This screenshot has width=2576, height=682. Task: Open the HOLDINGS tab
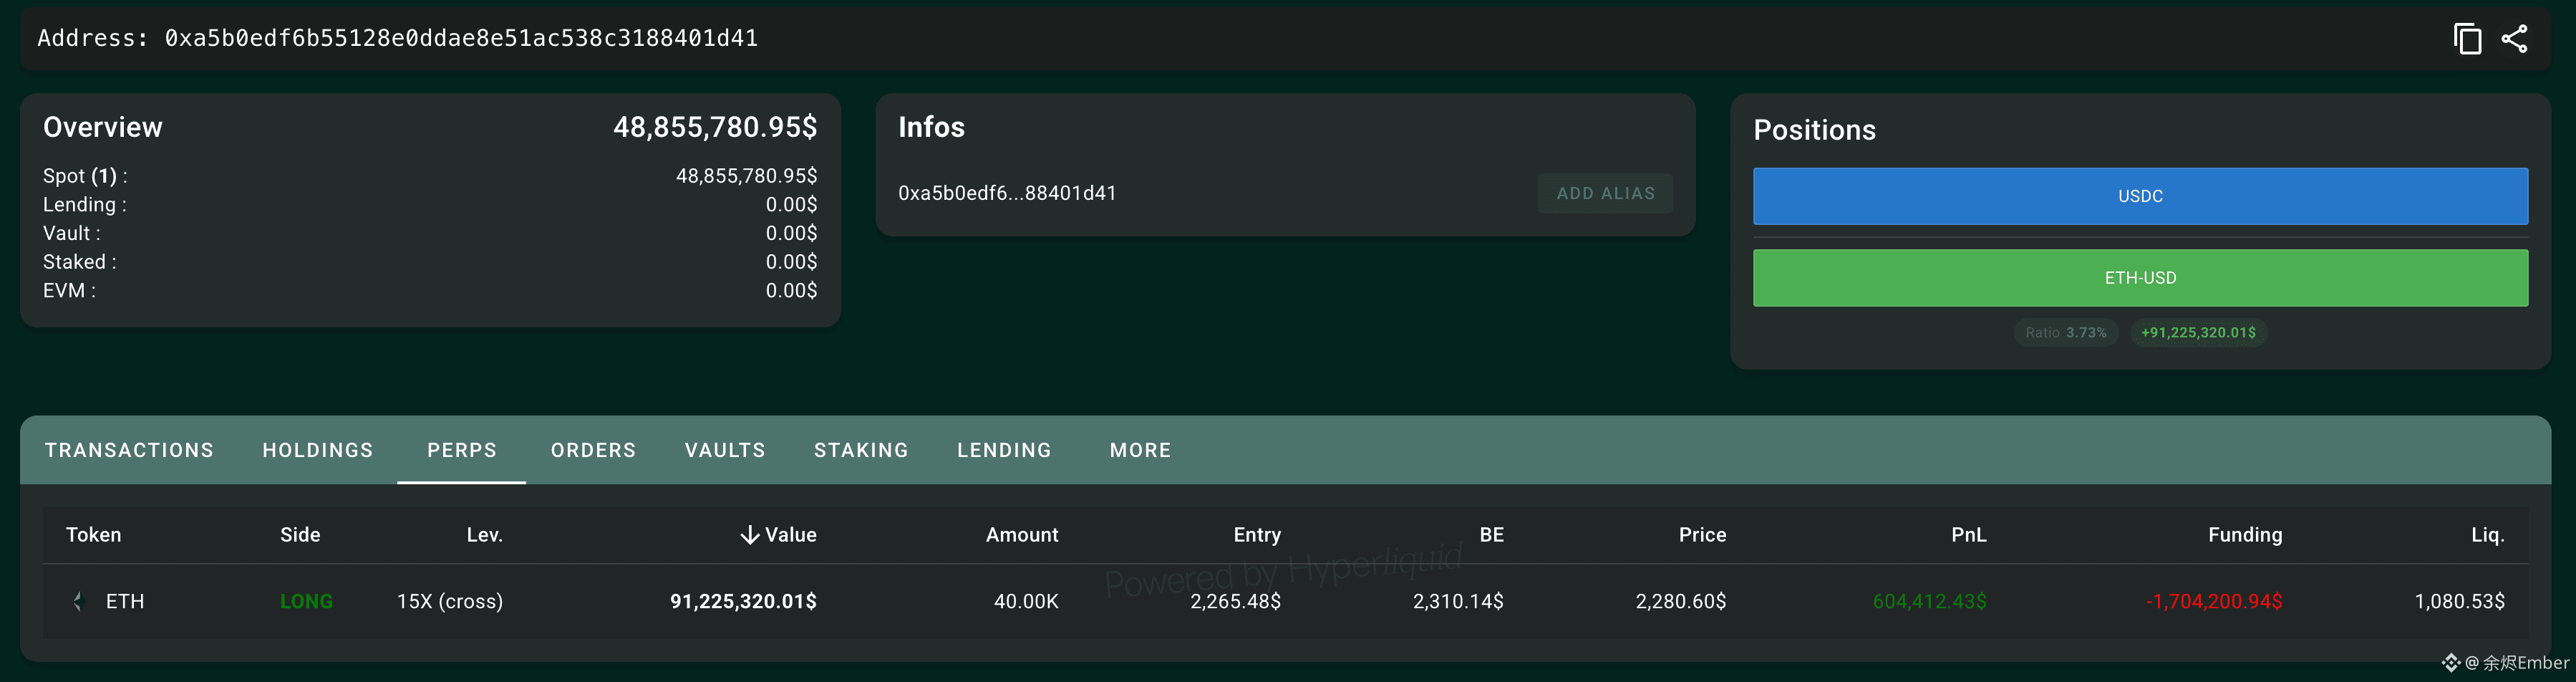coord(318,450)
